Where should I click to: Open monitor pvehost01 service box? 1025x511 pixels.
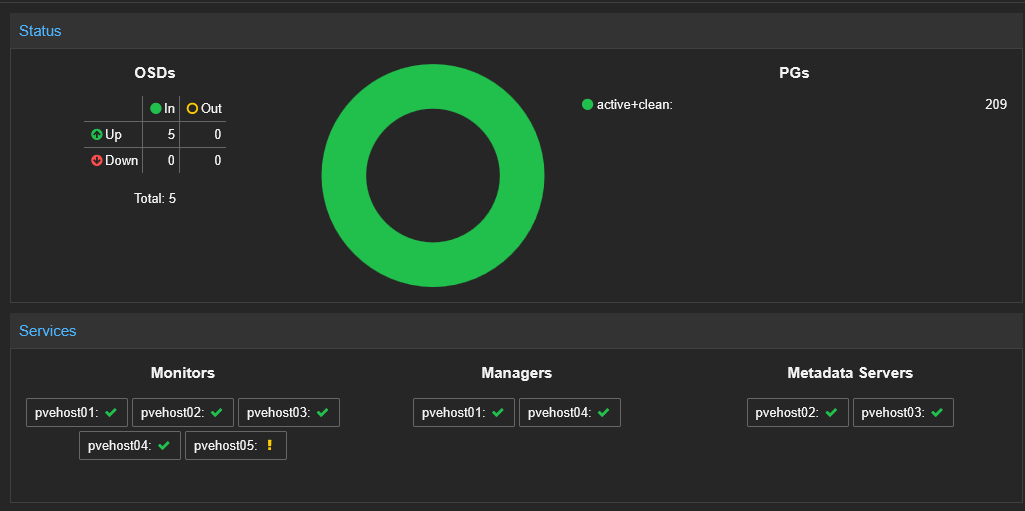pyautogui.click(x=77, y=412)
